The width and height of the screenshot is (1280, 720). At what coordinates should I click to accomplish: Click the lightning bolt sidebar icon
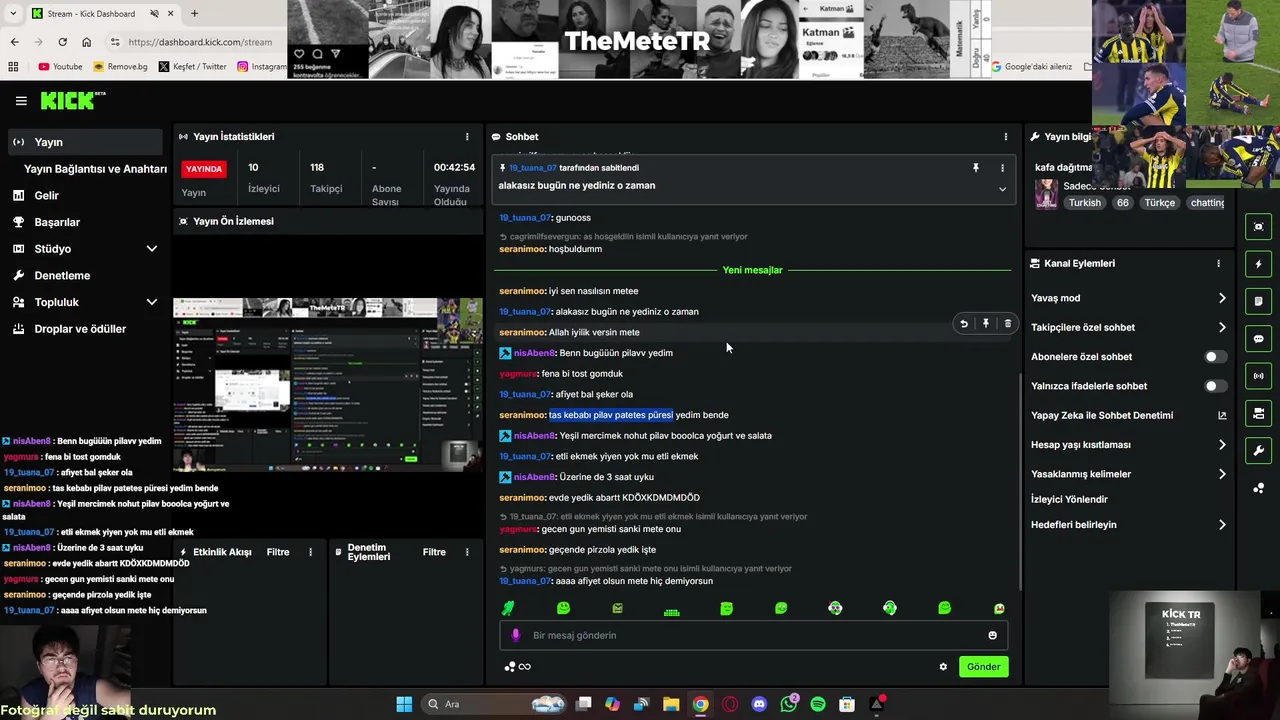pyautogui.click(x=1259, y=264)
